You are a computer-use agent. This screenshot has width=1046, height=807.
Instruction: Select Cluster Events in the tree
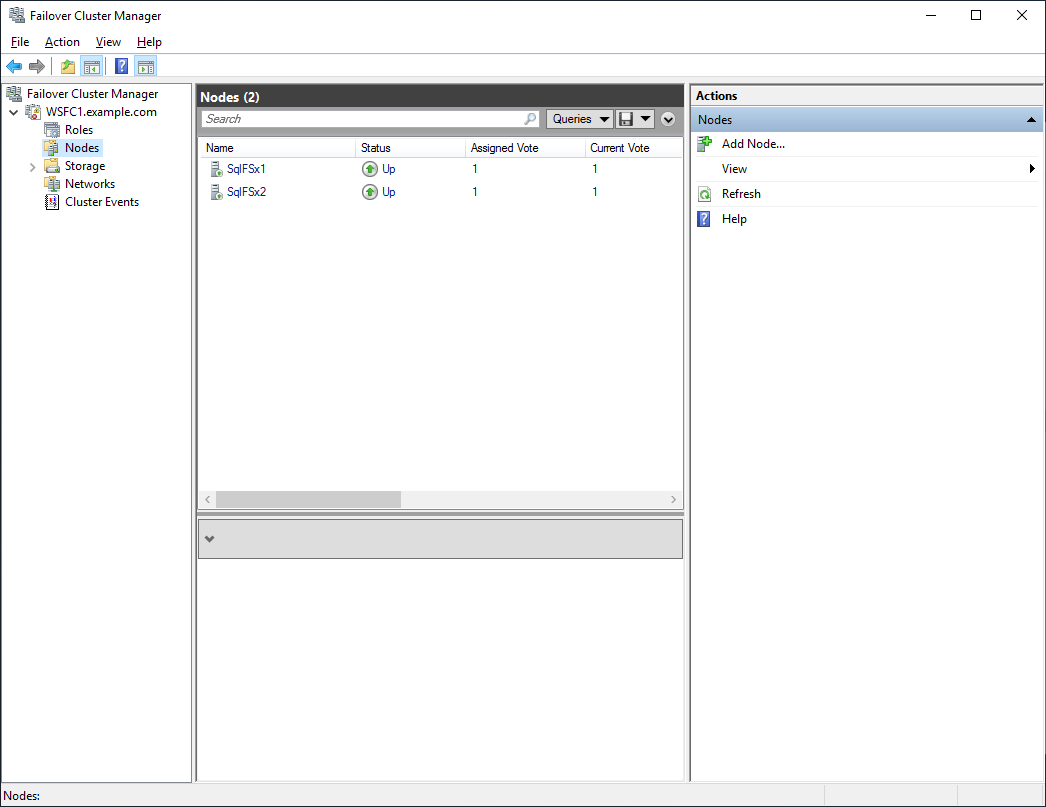point(102,202)
